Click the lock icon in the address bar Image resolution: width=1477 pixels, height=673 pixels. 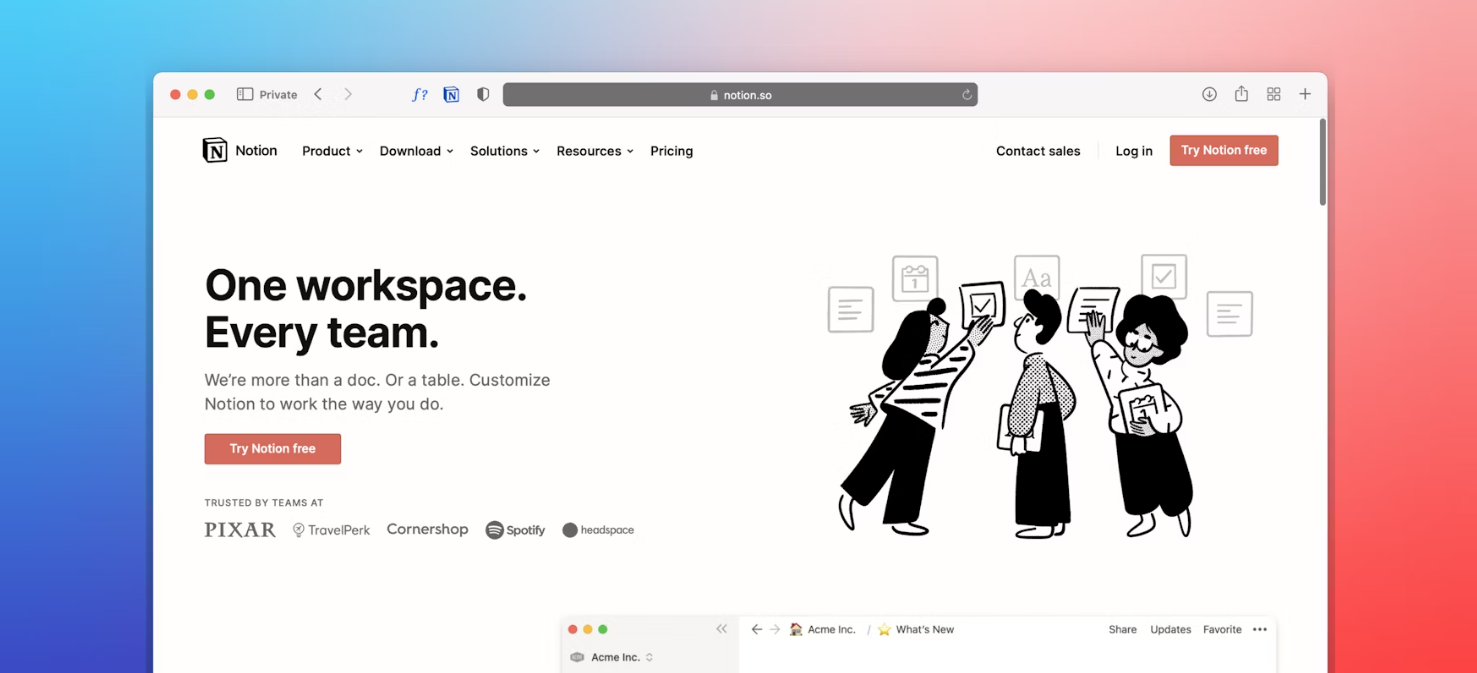(714, 95)
